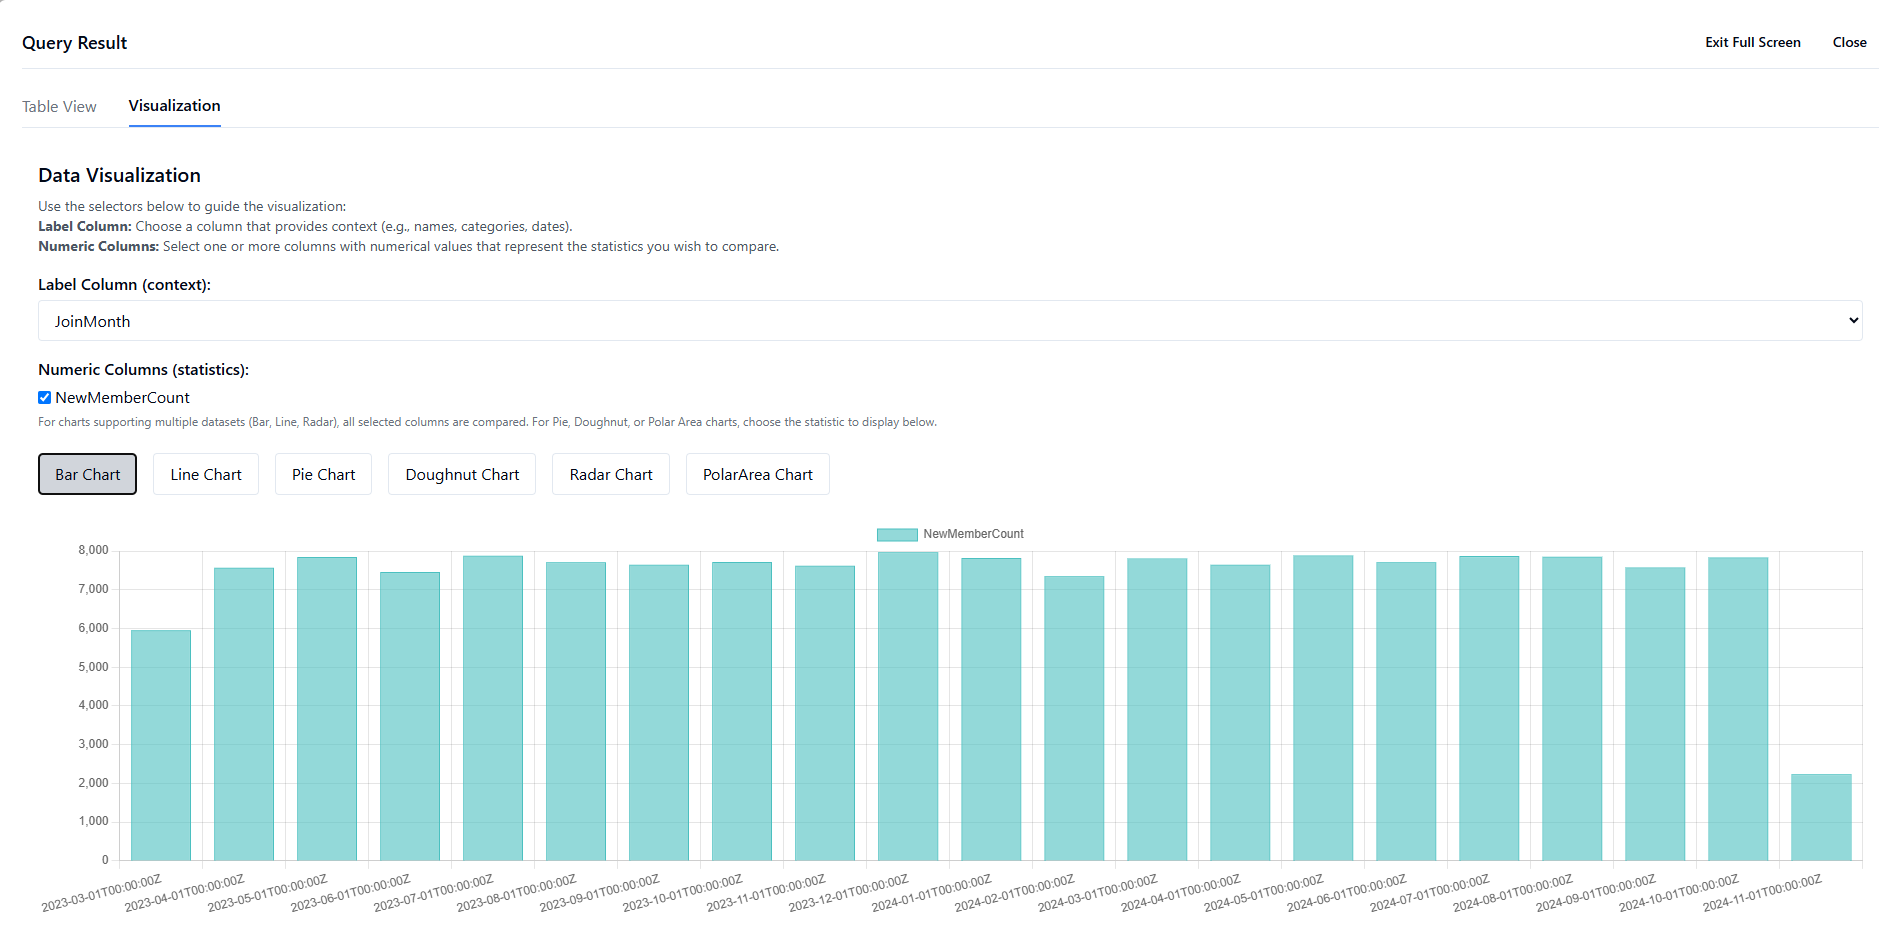Pick the PolarArea Chart option

click(x=757, y=475)
